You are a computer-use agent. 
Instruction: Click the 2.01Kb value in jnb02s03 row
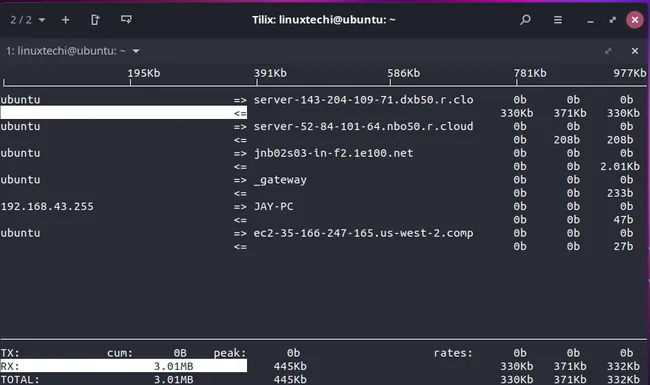[x=620, y=167]
